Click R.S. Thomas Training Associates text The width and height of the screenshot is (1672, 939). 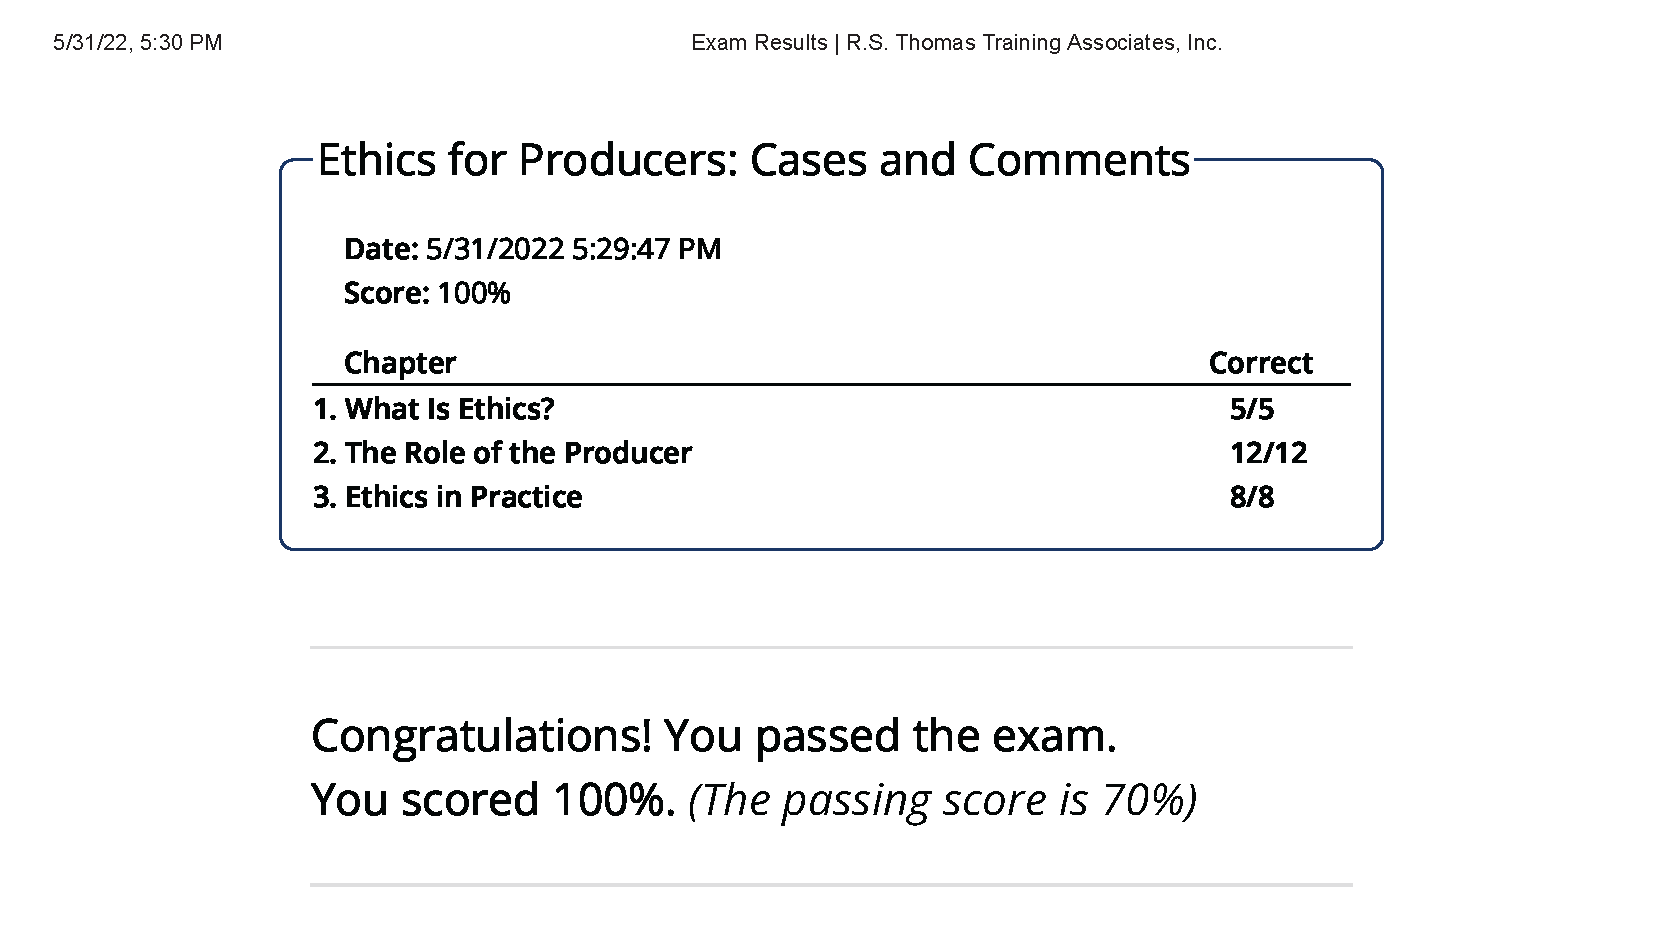(x=1034, y=43)
